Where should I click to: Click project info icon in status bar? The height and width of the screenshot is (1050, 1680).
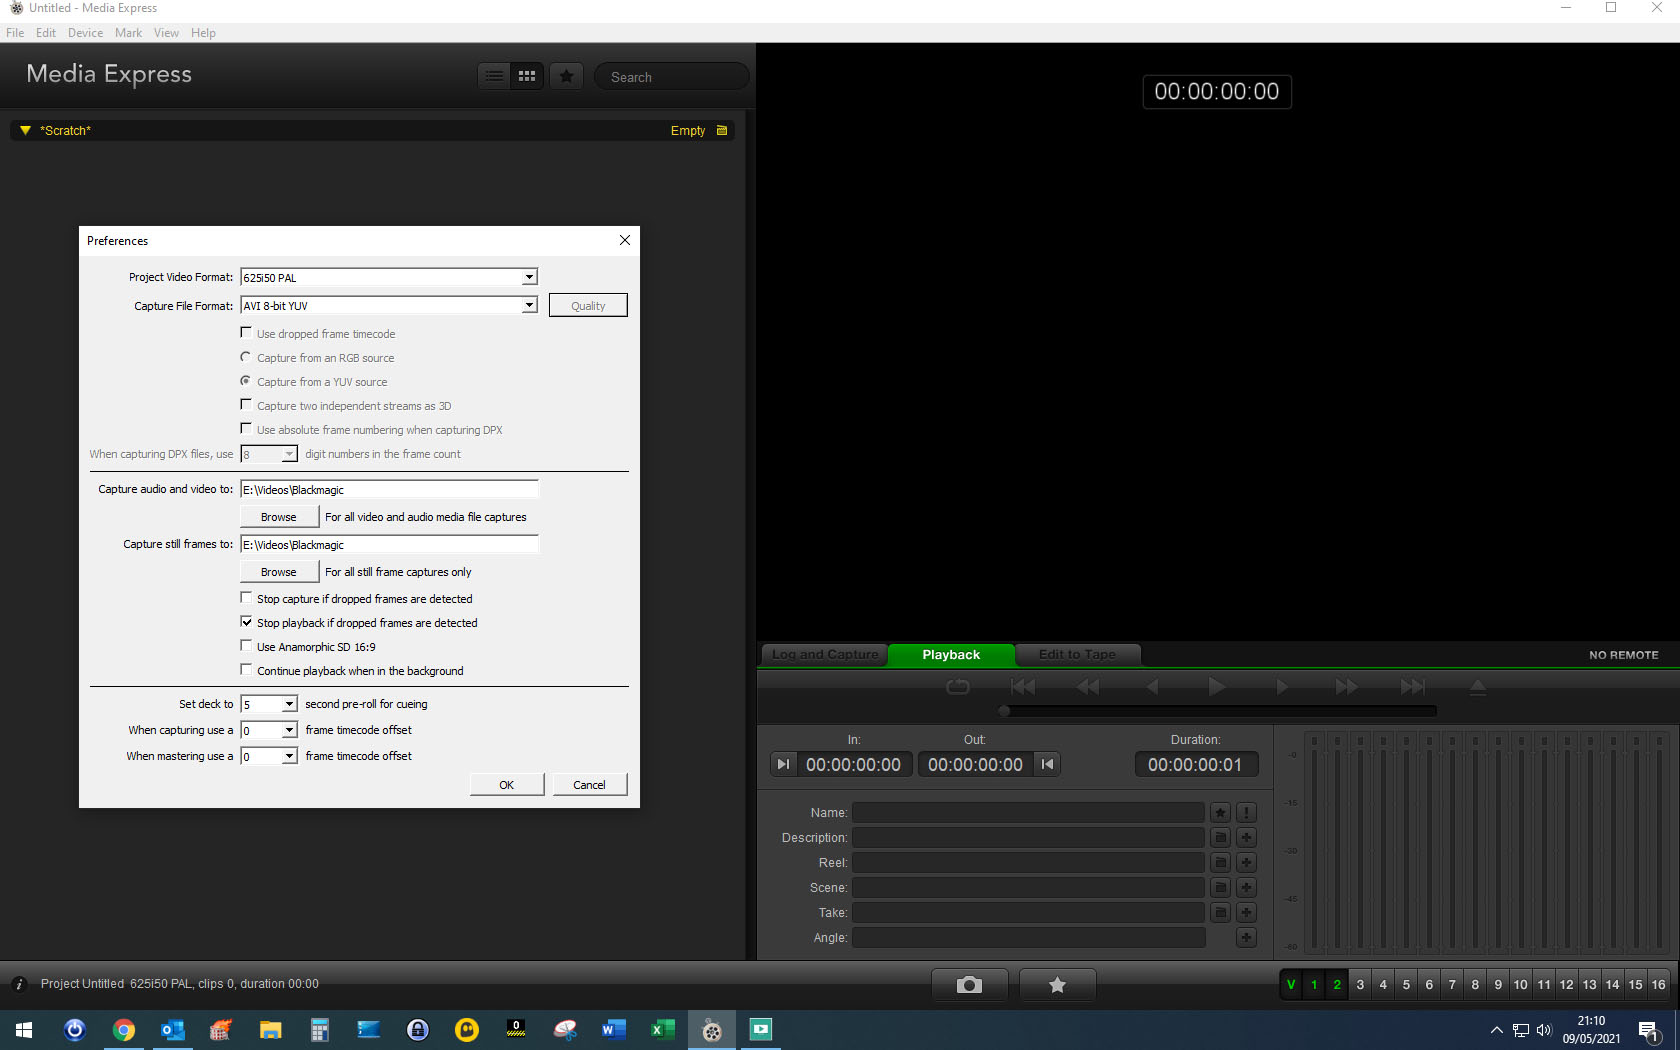(x=19, y=984)
